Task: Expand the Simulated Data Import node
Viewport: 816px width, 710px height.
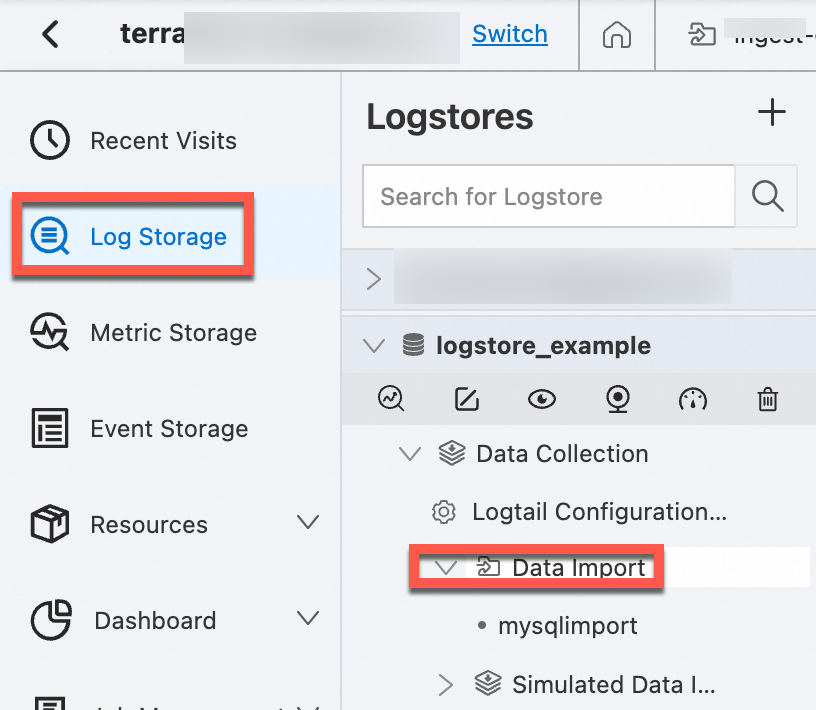Action: click(446, 685)
